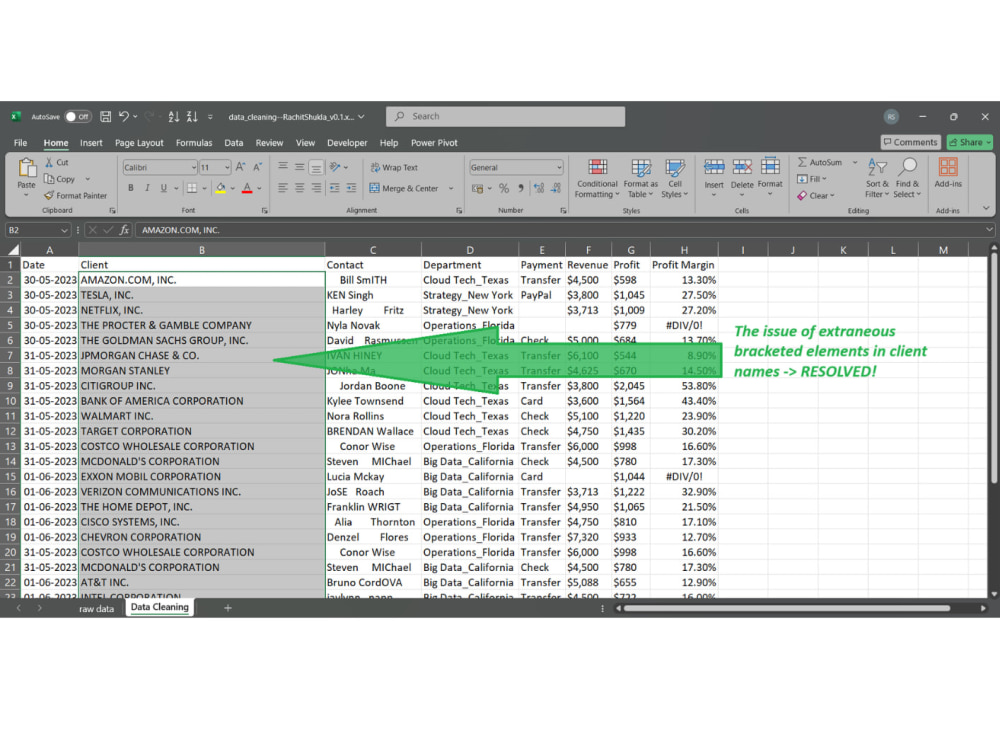Open Find & Select menu
The width and height of the screenshot is (1000, 750).
click(x=907, y=179)
